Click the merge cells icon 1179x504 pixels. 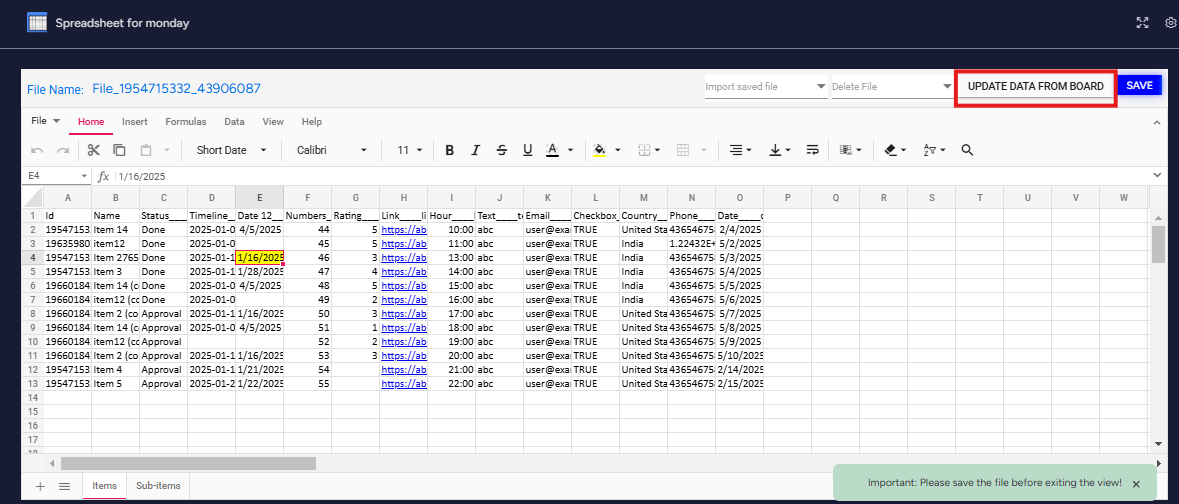click(x=683, y=150)
